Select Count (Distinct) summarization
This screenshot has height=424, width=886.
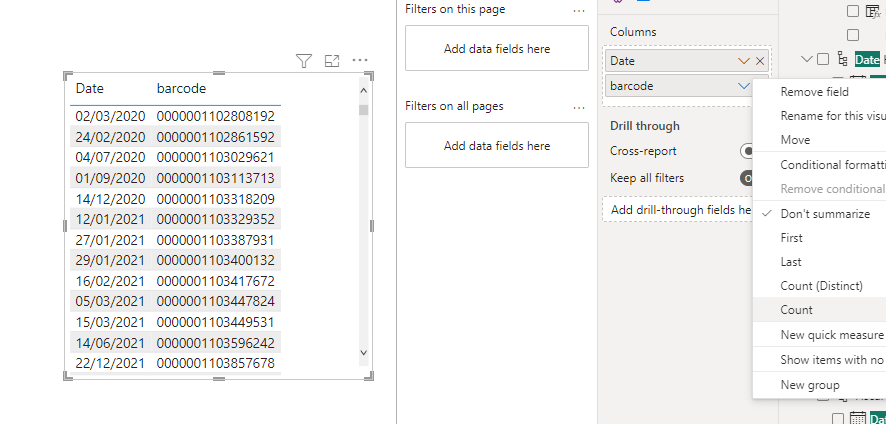(819, 286)
